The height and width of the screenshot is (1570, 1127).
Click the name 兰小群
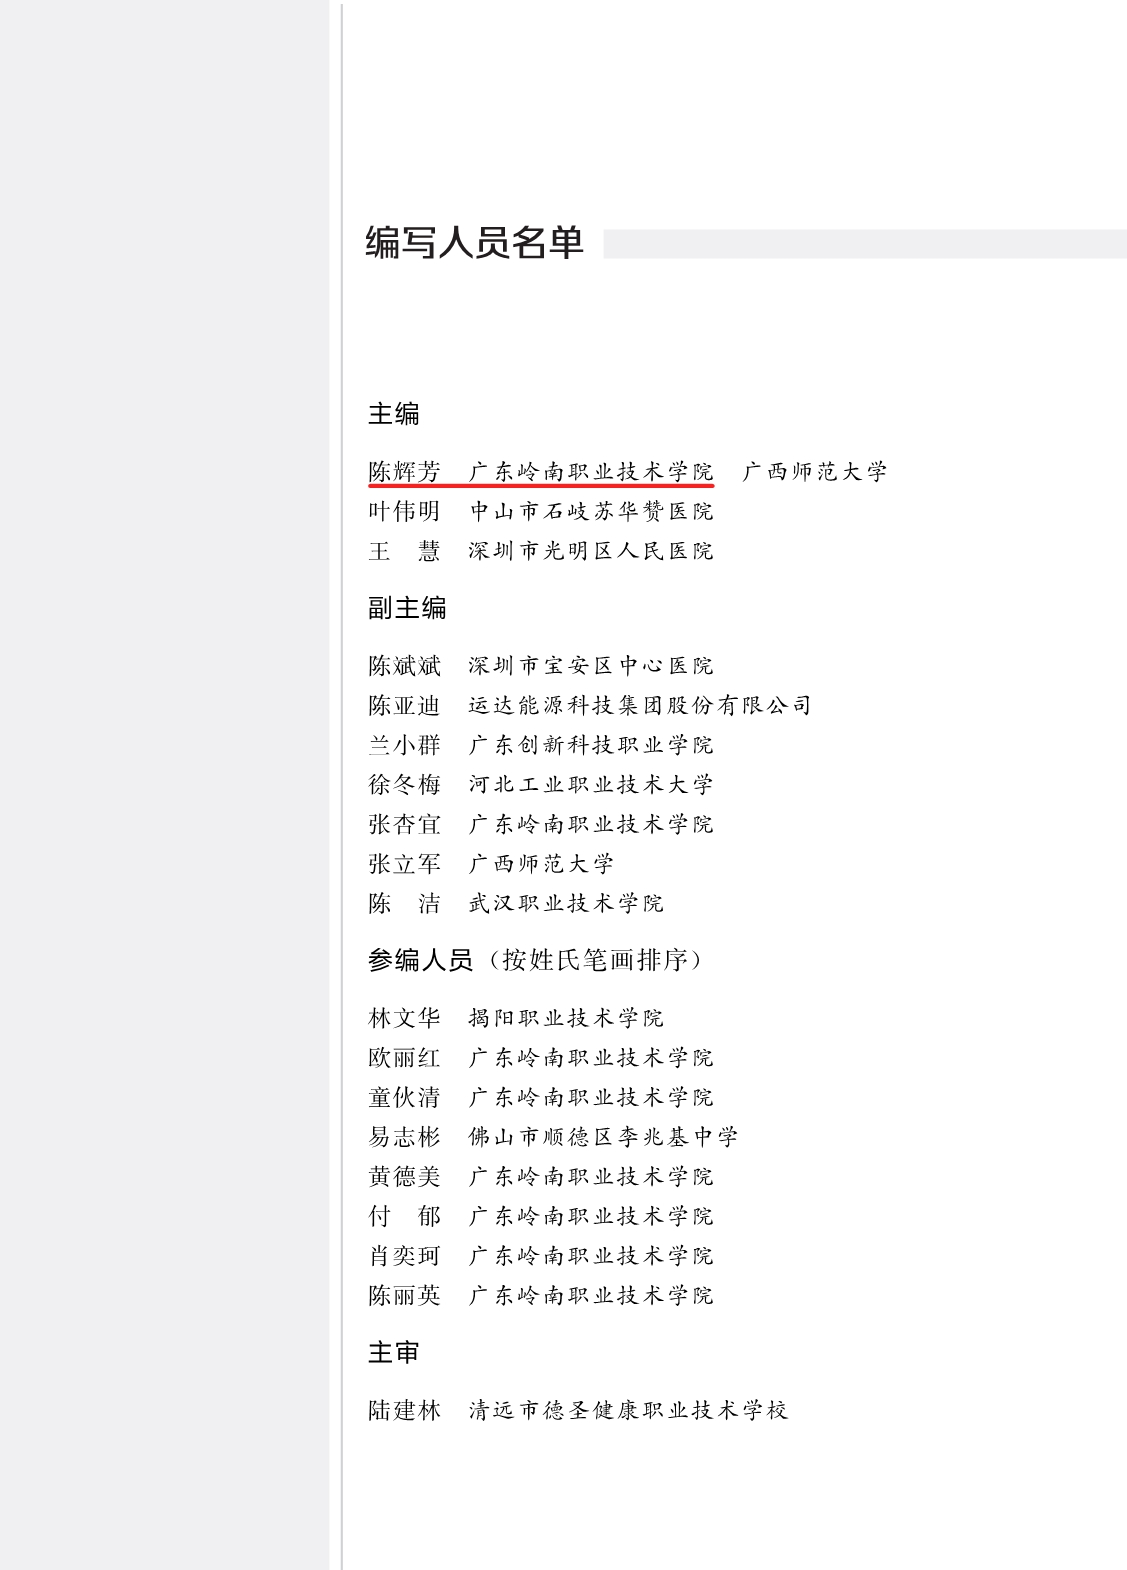405,745
